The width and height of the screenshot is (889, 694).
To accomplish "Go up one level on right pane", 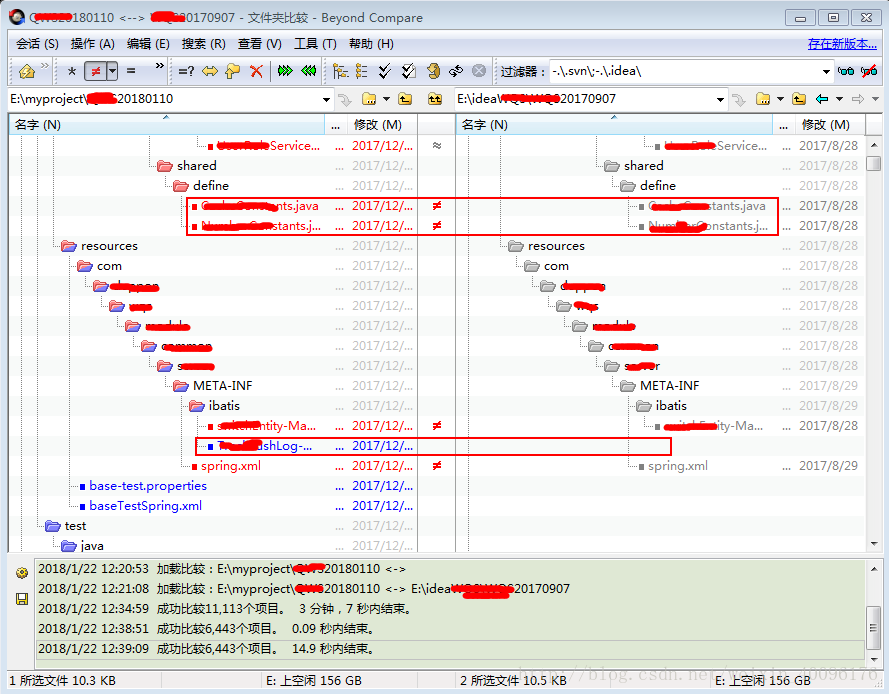I will [x=799, y=99].
